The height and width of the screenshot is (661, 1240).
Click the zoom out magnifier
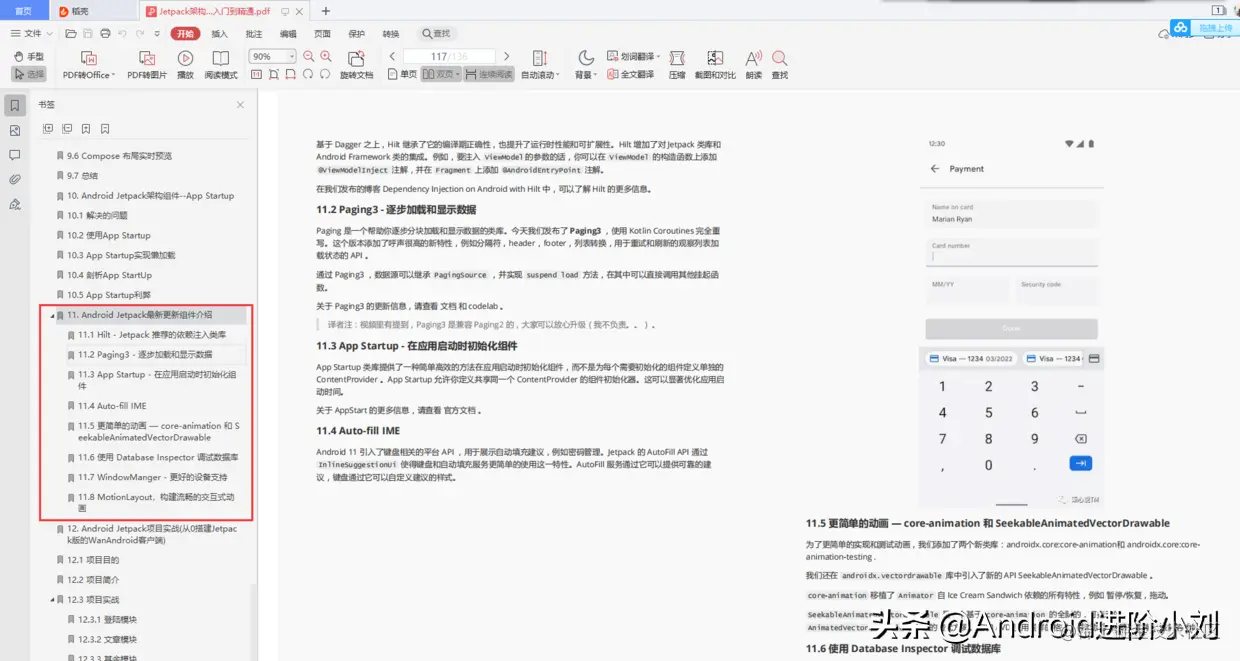(309, 57)
